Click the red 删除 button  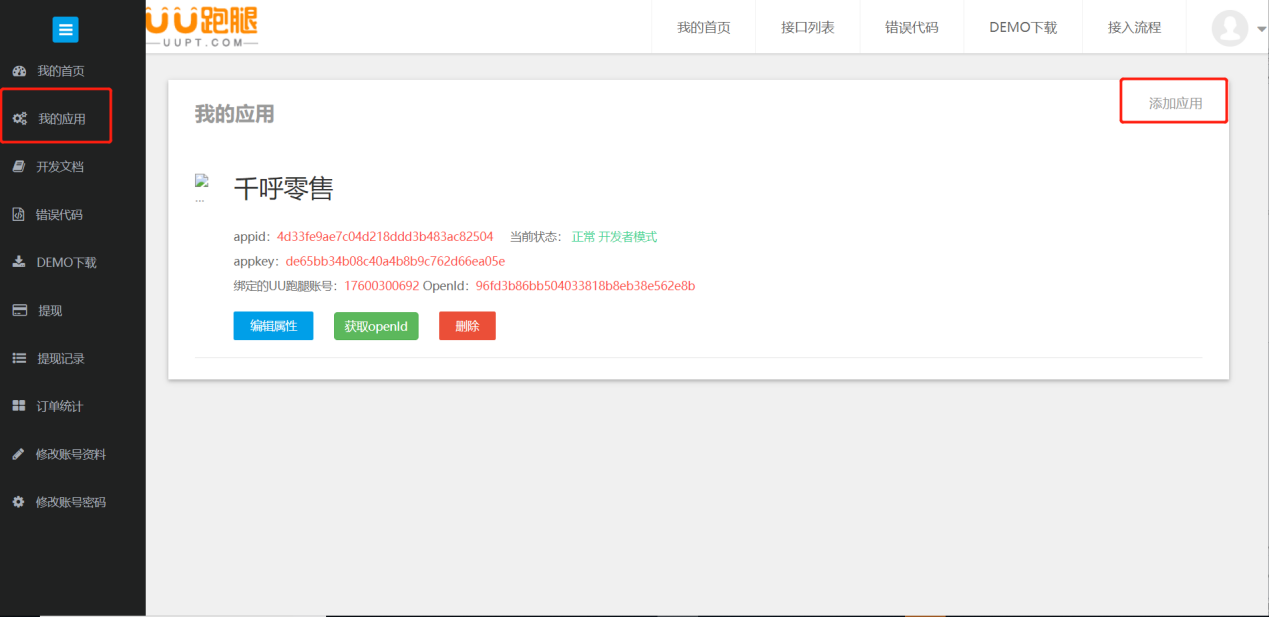[x=467, y=326]
